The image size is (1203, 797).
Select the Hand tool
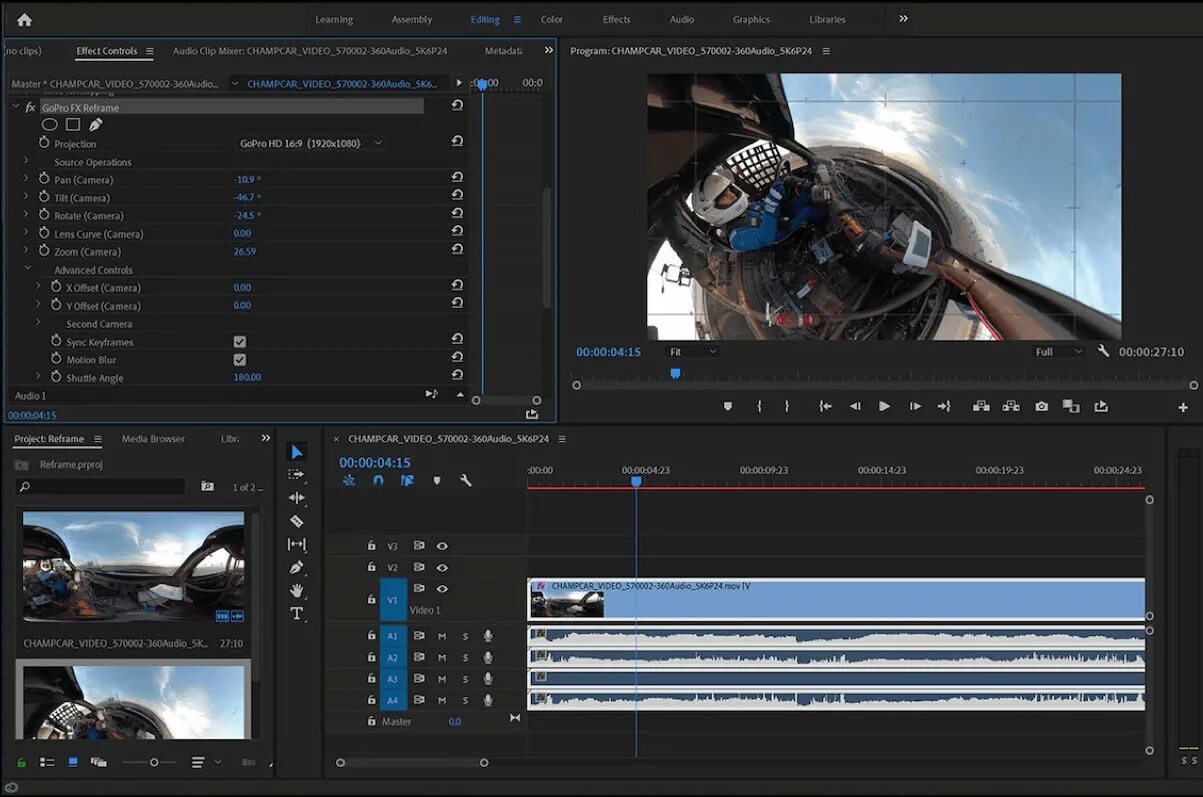coord(296,591)
